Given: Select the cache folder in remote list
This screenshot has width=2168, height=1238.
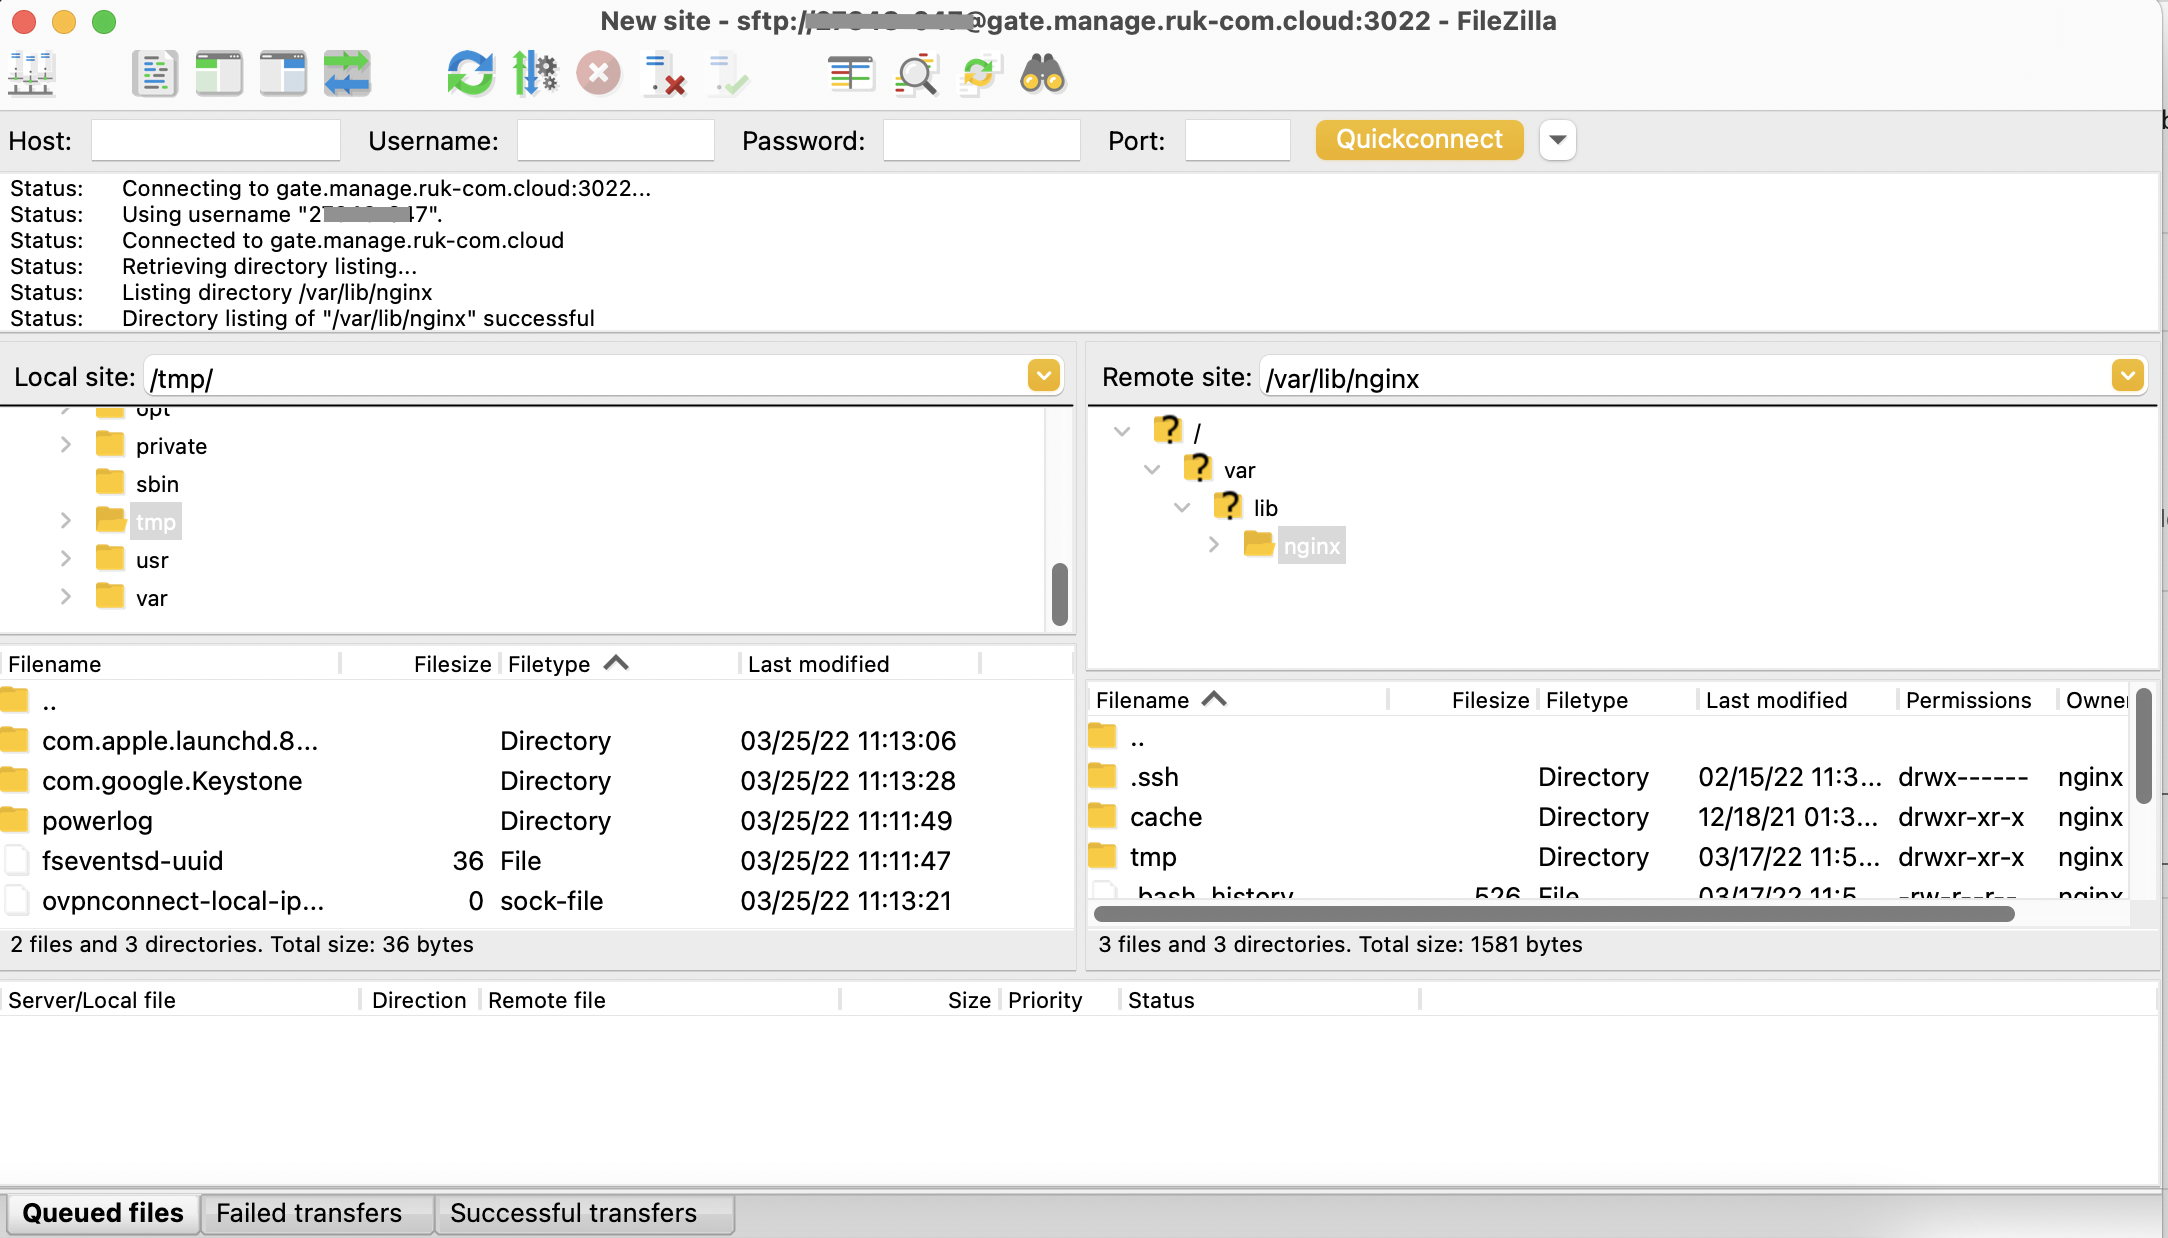Looking at the screenshot, I should click(x=1608, y=817).
